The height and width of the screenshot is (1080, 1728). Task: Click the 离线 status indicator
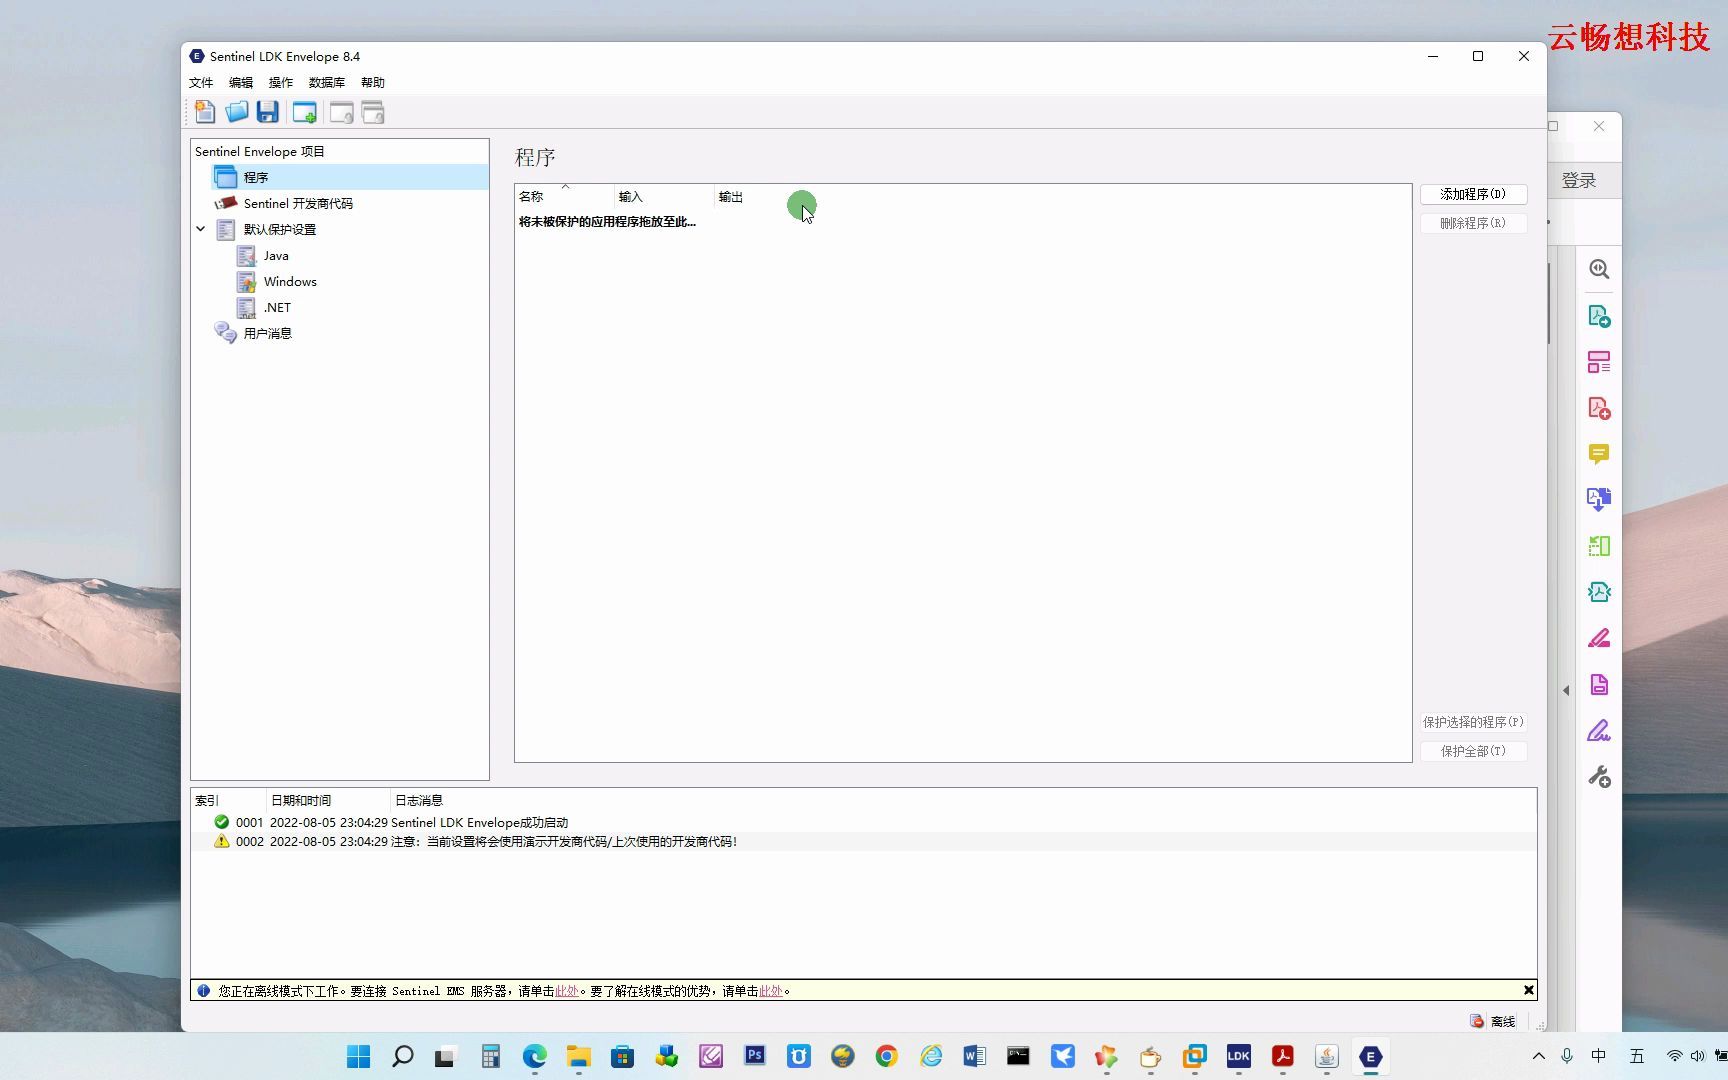click(1493, 1021)
